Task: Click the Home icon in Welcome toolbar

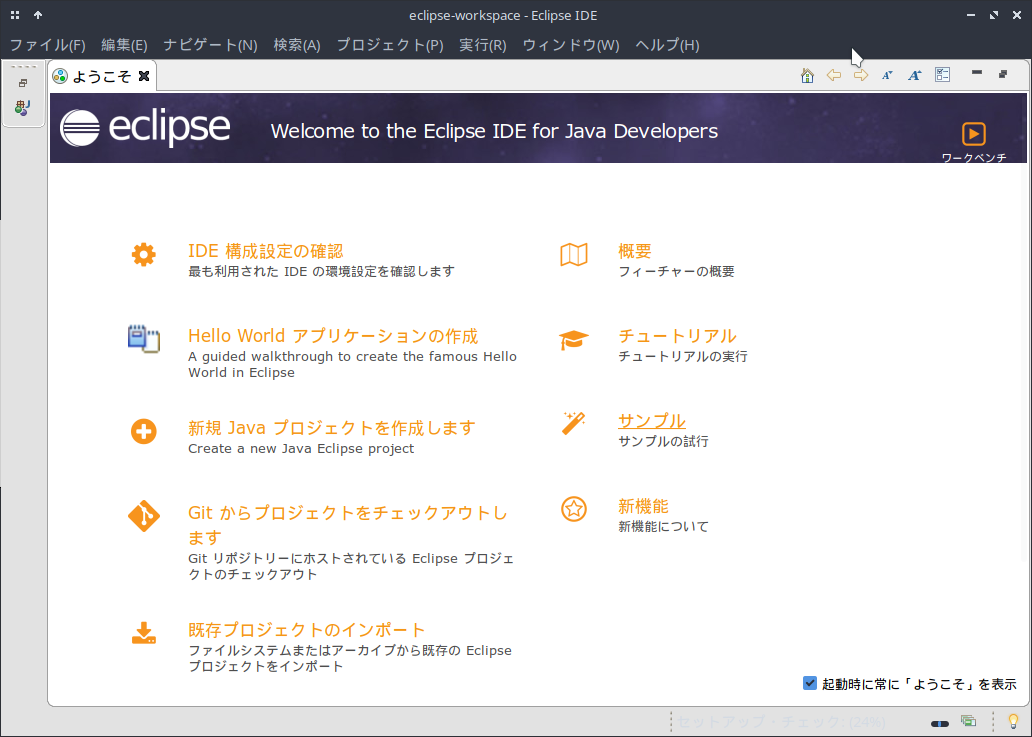Action: click(x=807, y=76)
